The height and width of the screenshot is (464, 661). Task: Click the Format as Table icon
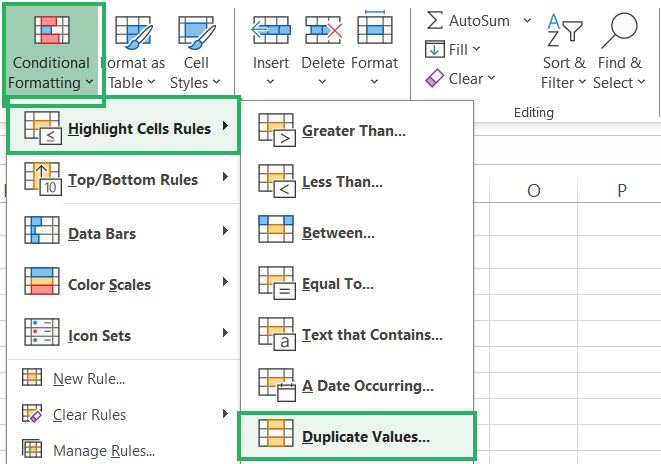(134, 32)
